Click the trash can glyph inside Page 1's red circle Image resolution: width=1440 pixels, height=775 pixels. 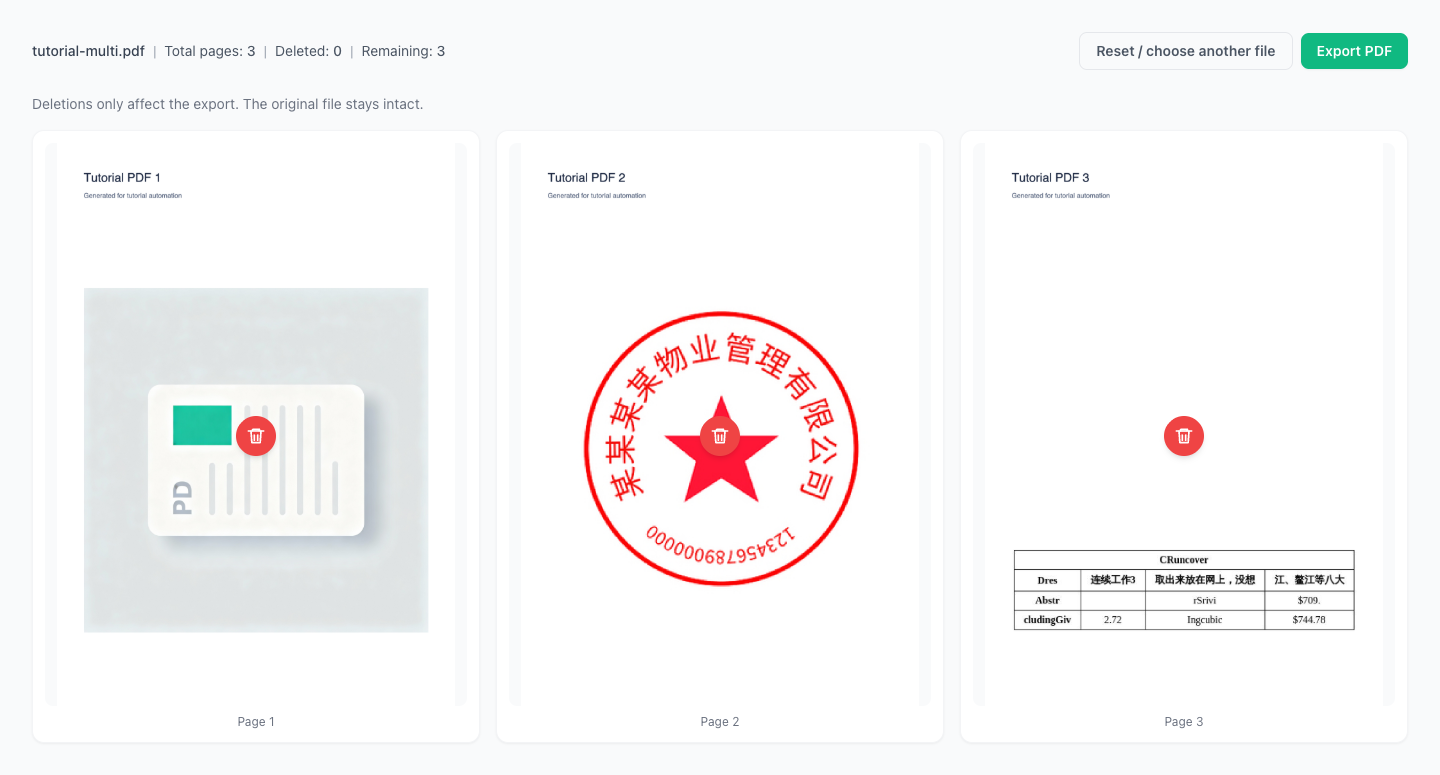coord(255,435)
